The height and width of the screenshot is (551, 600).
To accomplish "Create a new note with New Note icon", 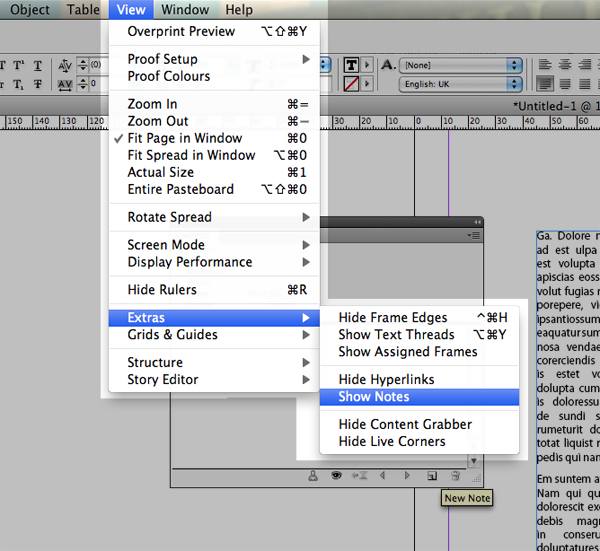I will click(x=432, y=476).
